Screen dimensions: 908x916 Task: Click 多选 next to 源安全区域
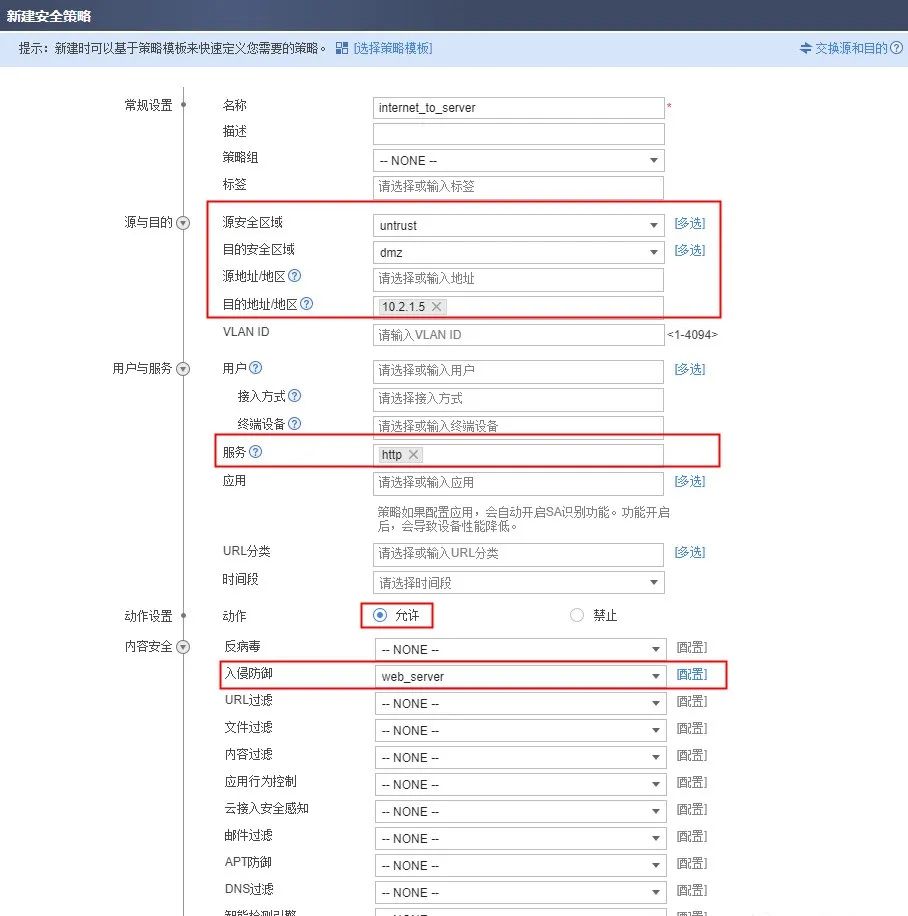(690, 223)
